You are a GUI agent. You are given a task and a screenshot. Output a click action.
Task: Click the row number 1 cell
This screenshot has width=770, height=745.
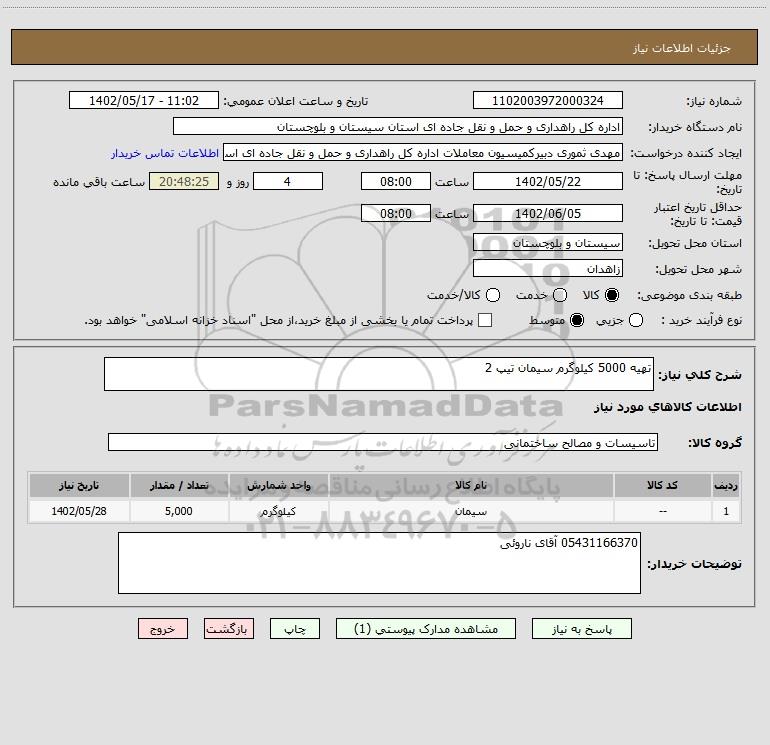pyautogui.click(x=726, y=511)
